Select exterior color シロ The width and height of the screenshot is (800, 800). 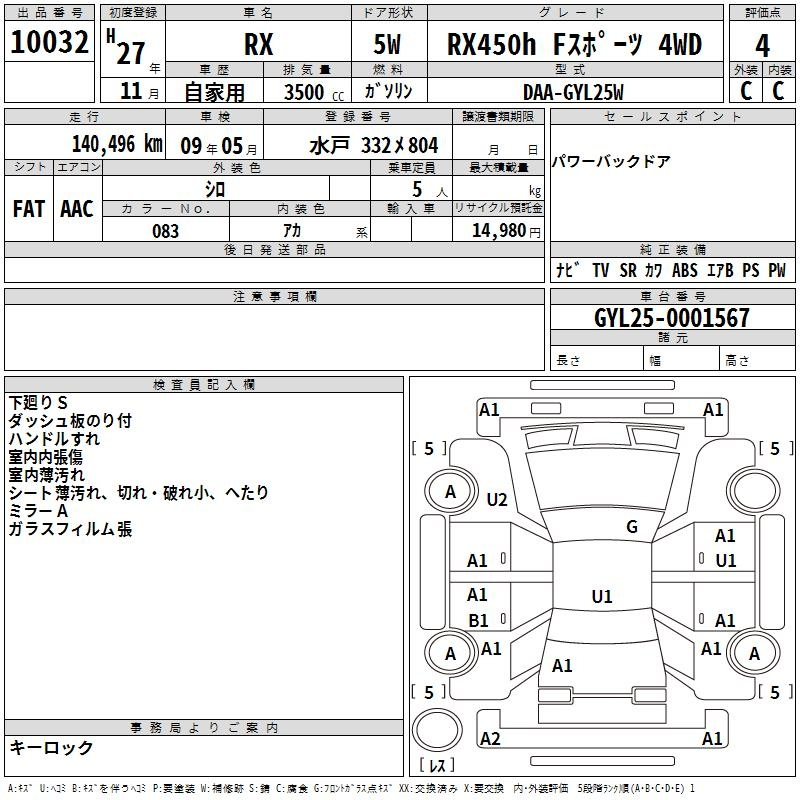click(x=215, y=189)
